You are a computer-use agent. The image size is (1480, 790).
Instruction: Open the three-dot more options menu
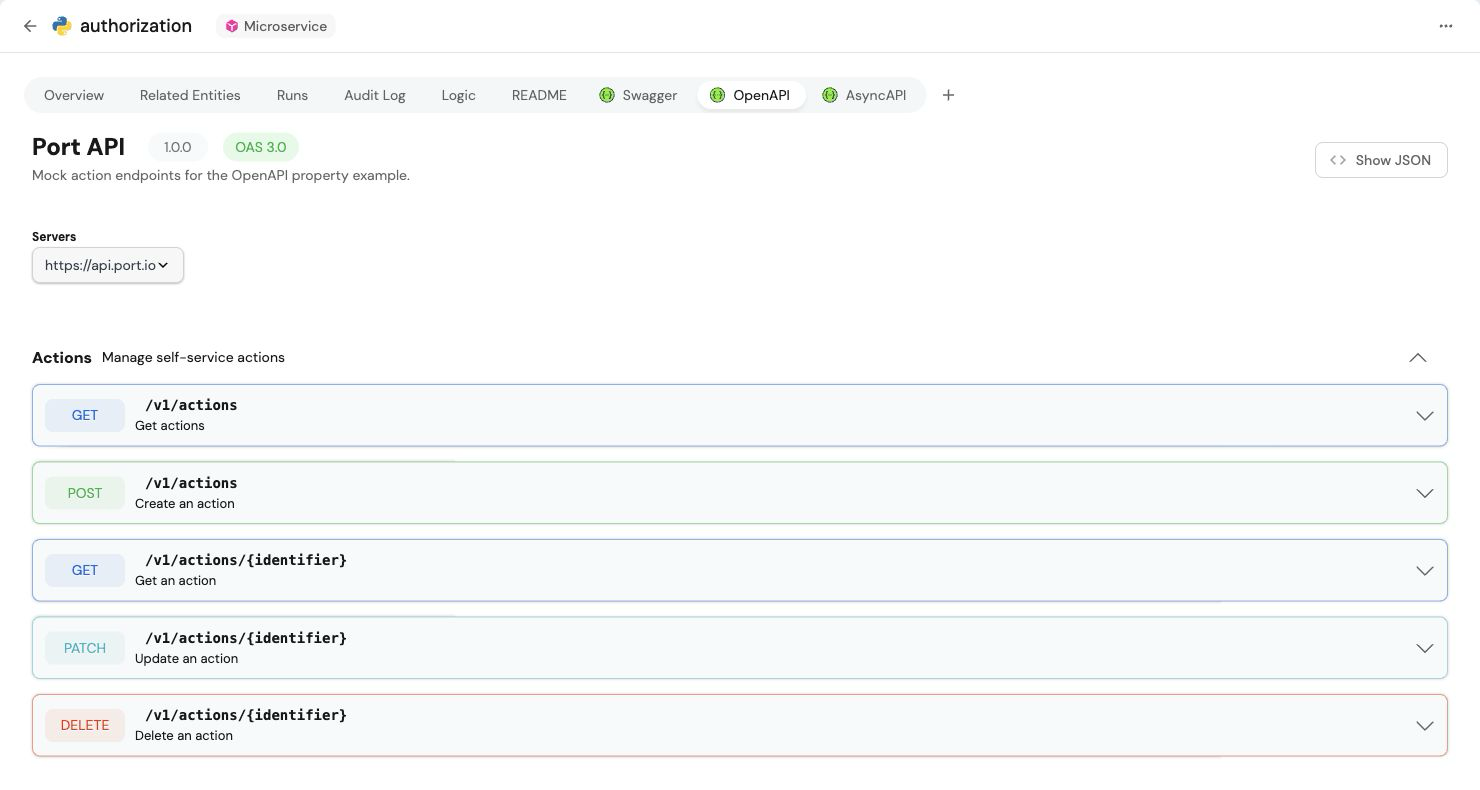(x=1445, y=26)
